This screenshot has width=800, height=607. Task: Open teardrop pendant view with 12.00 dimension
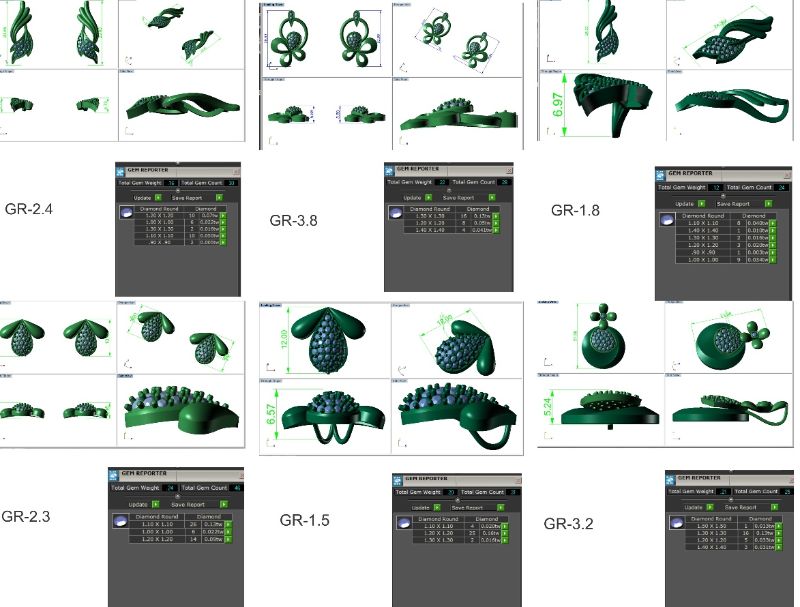coord(325,340)
